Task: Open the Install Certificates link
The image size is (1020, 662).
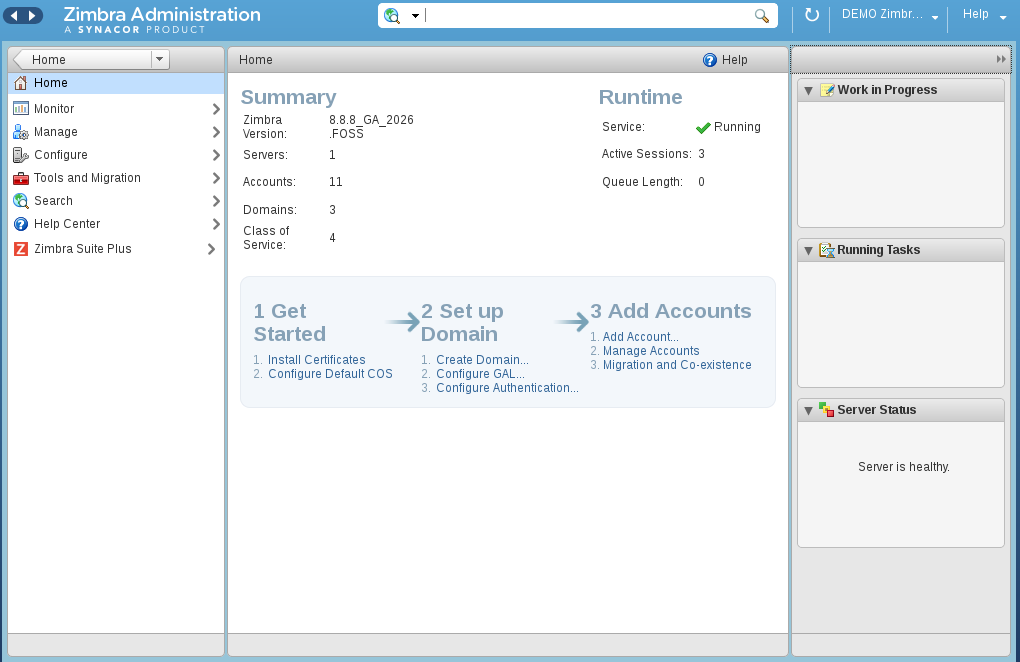Action: (317, 360)
